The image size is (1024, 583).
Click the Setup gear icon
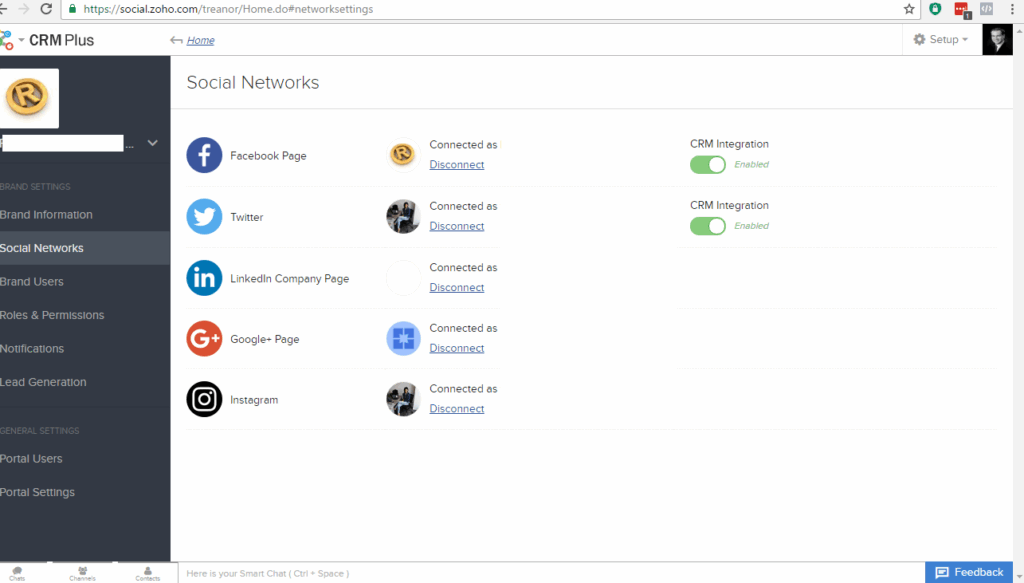click(x=919, y=39)
